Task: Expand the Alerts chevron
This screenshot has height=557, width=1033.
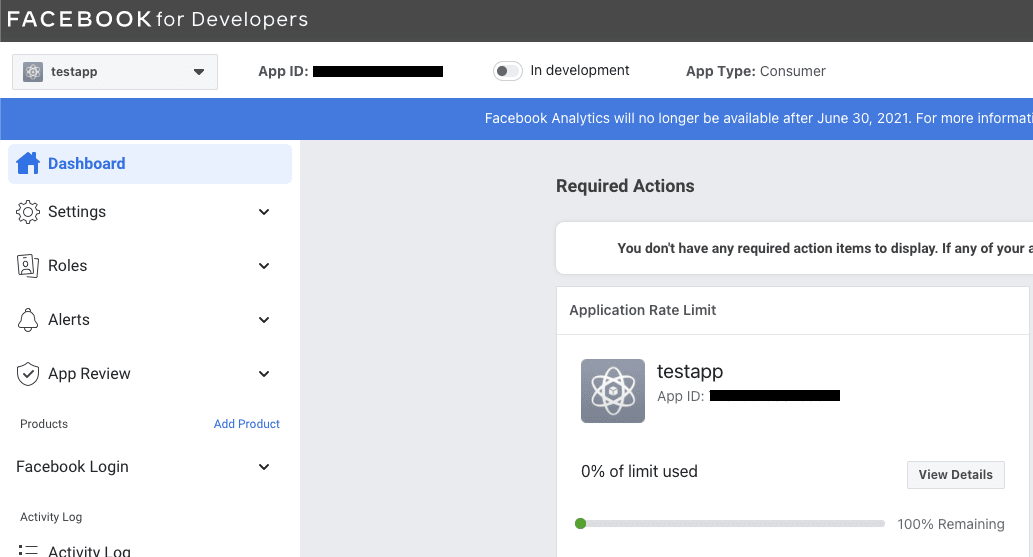Action: [x=264, y=320]
